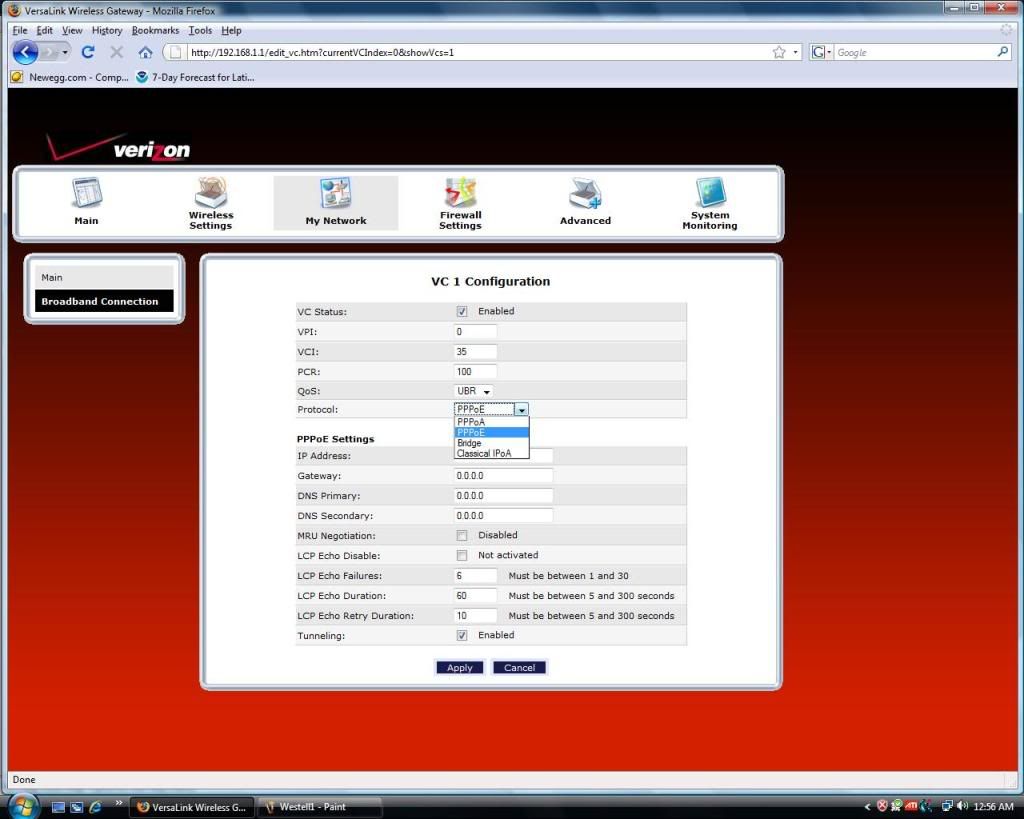
Task: Reload page with Firefox refresh icon
Action: coord(88,52)
